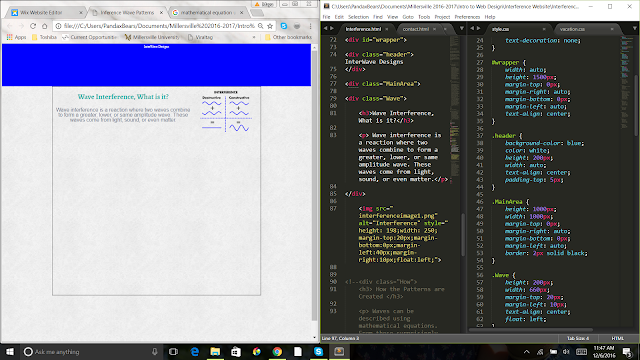Open Task View from the taskbar

point(173,352)
